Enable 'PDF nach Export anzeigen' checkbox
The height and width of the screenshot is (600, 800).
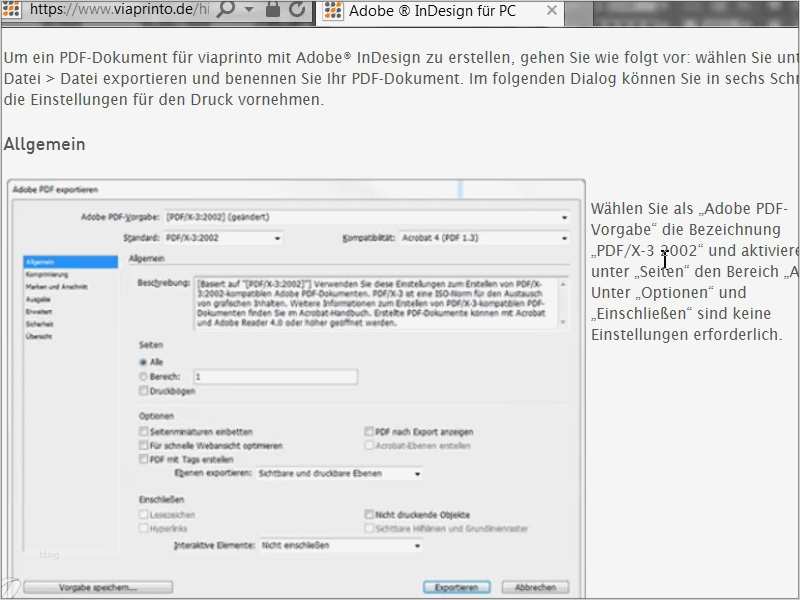(369, 432)
